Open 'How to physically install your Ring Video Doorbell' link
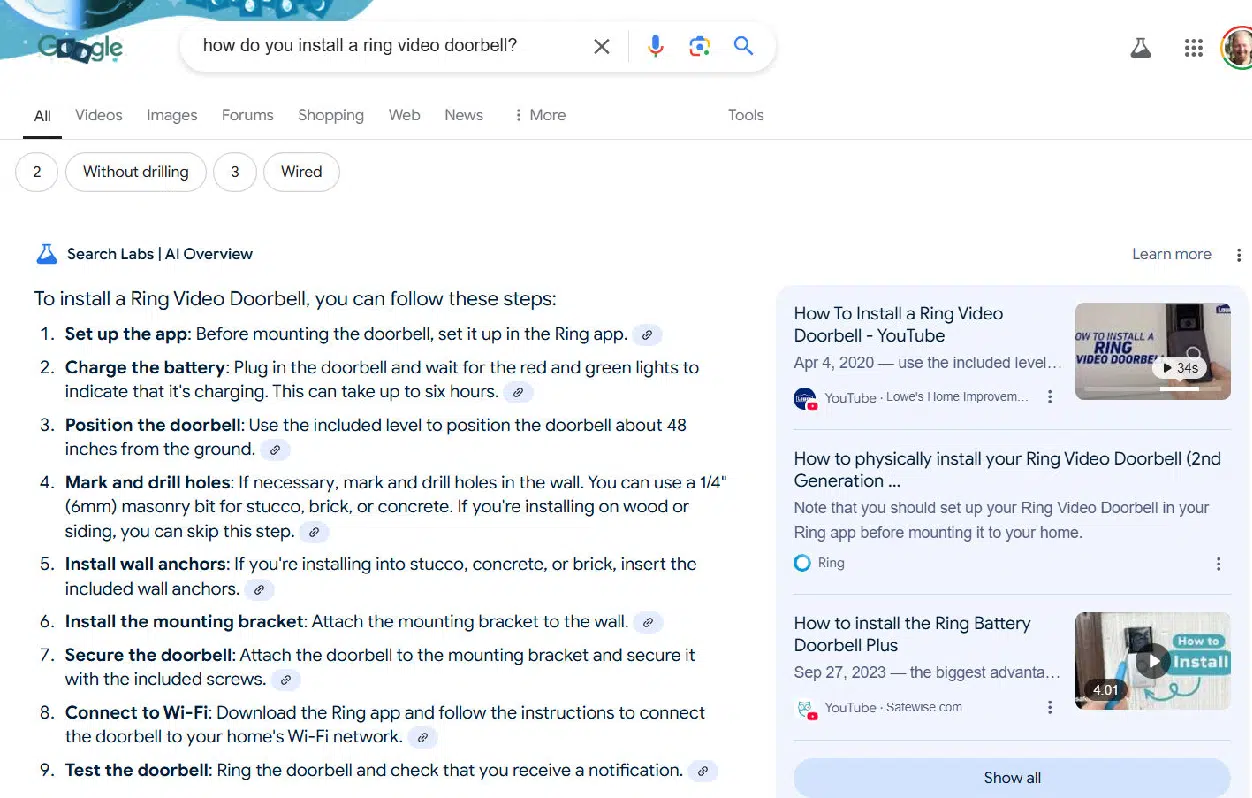Image resolution: width=1252 pixels, height=798 pixels. coord(1007,470)
